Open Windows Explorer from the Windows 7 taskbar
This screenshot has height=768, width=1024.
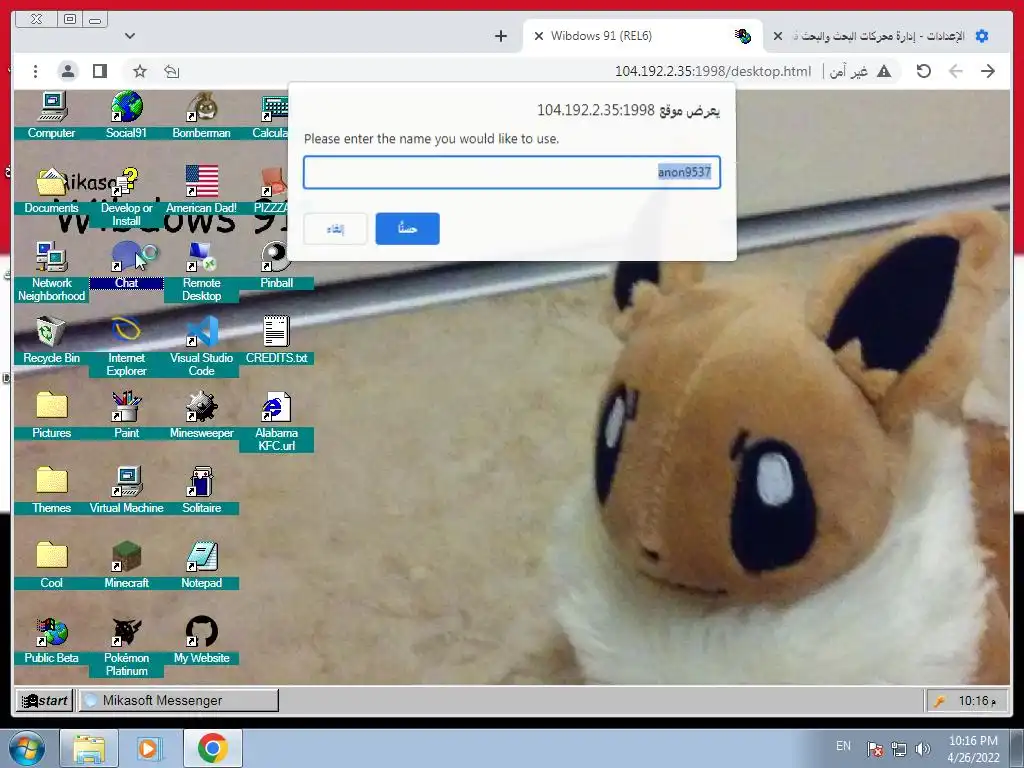click(89, 748)
